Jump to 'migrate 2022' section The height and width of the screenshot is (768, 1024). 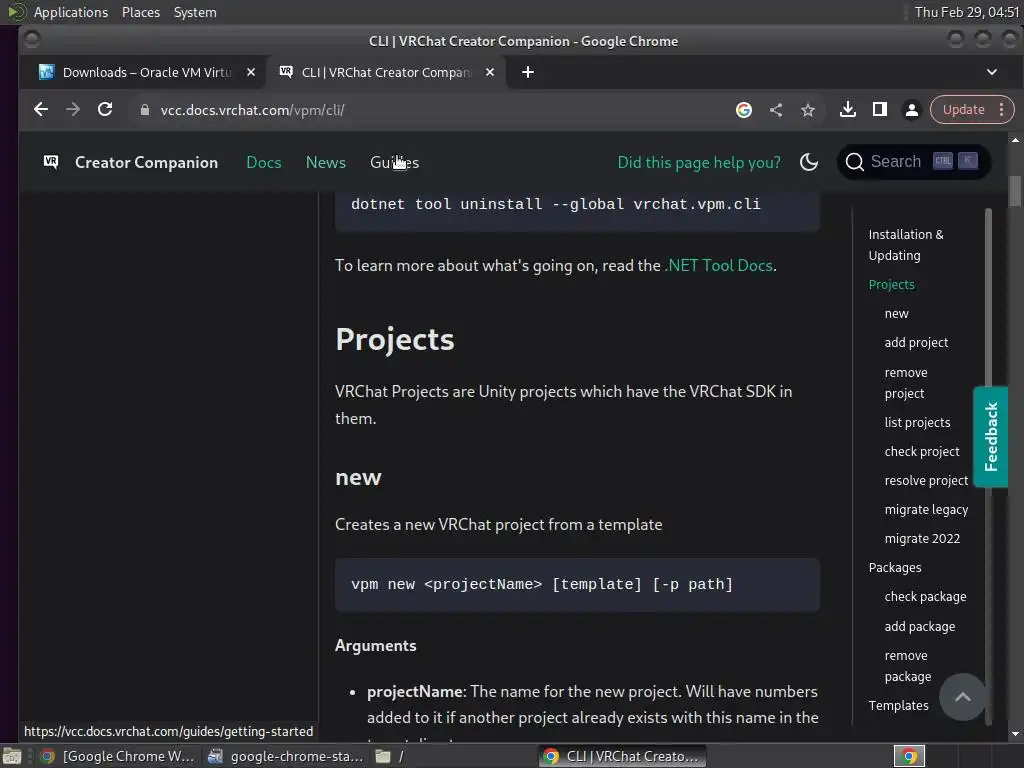(x=922, y=539)
